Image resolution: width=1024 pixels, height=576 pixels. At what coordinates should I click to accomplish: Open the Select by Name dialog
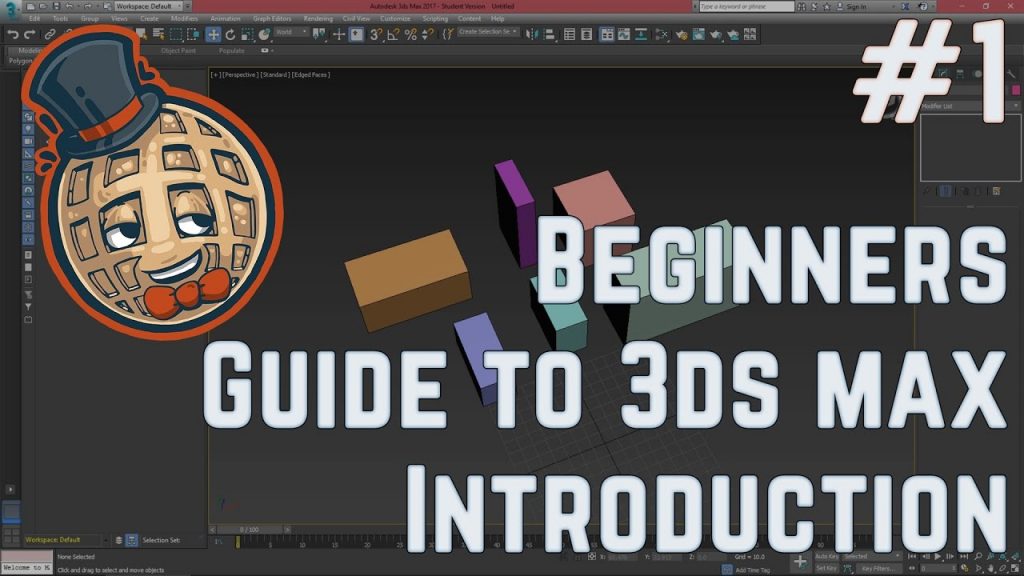tap(157, 33)
